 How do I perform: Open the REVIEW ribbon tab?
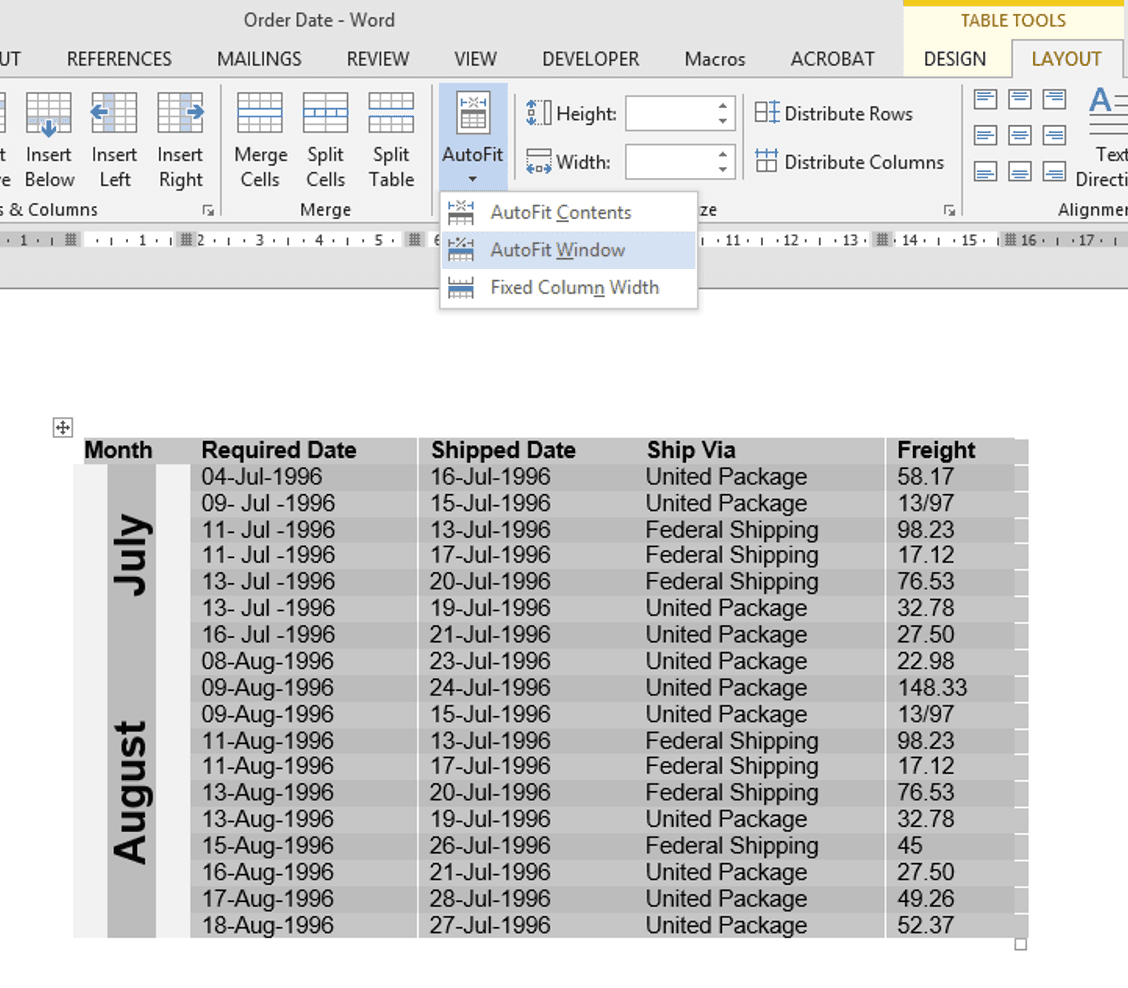pos(377,59)
